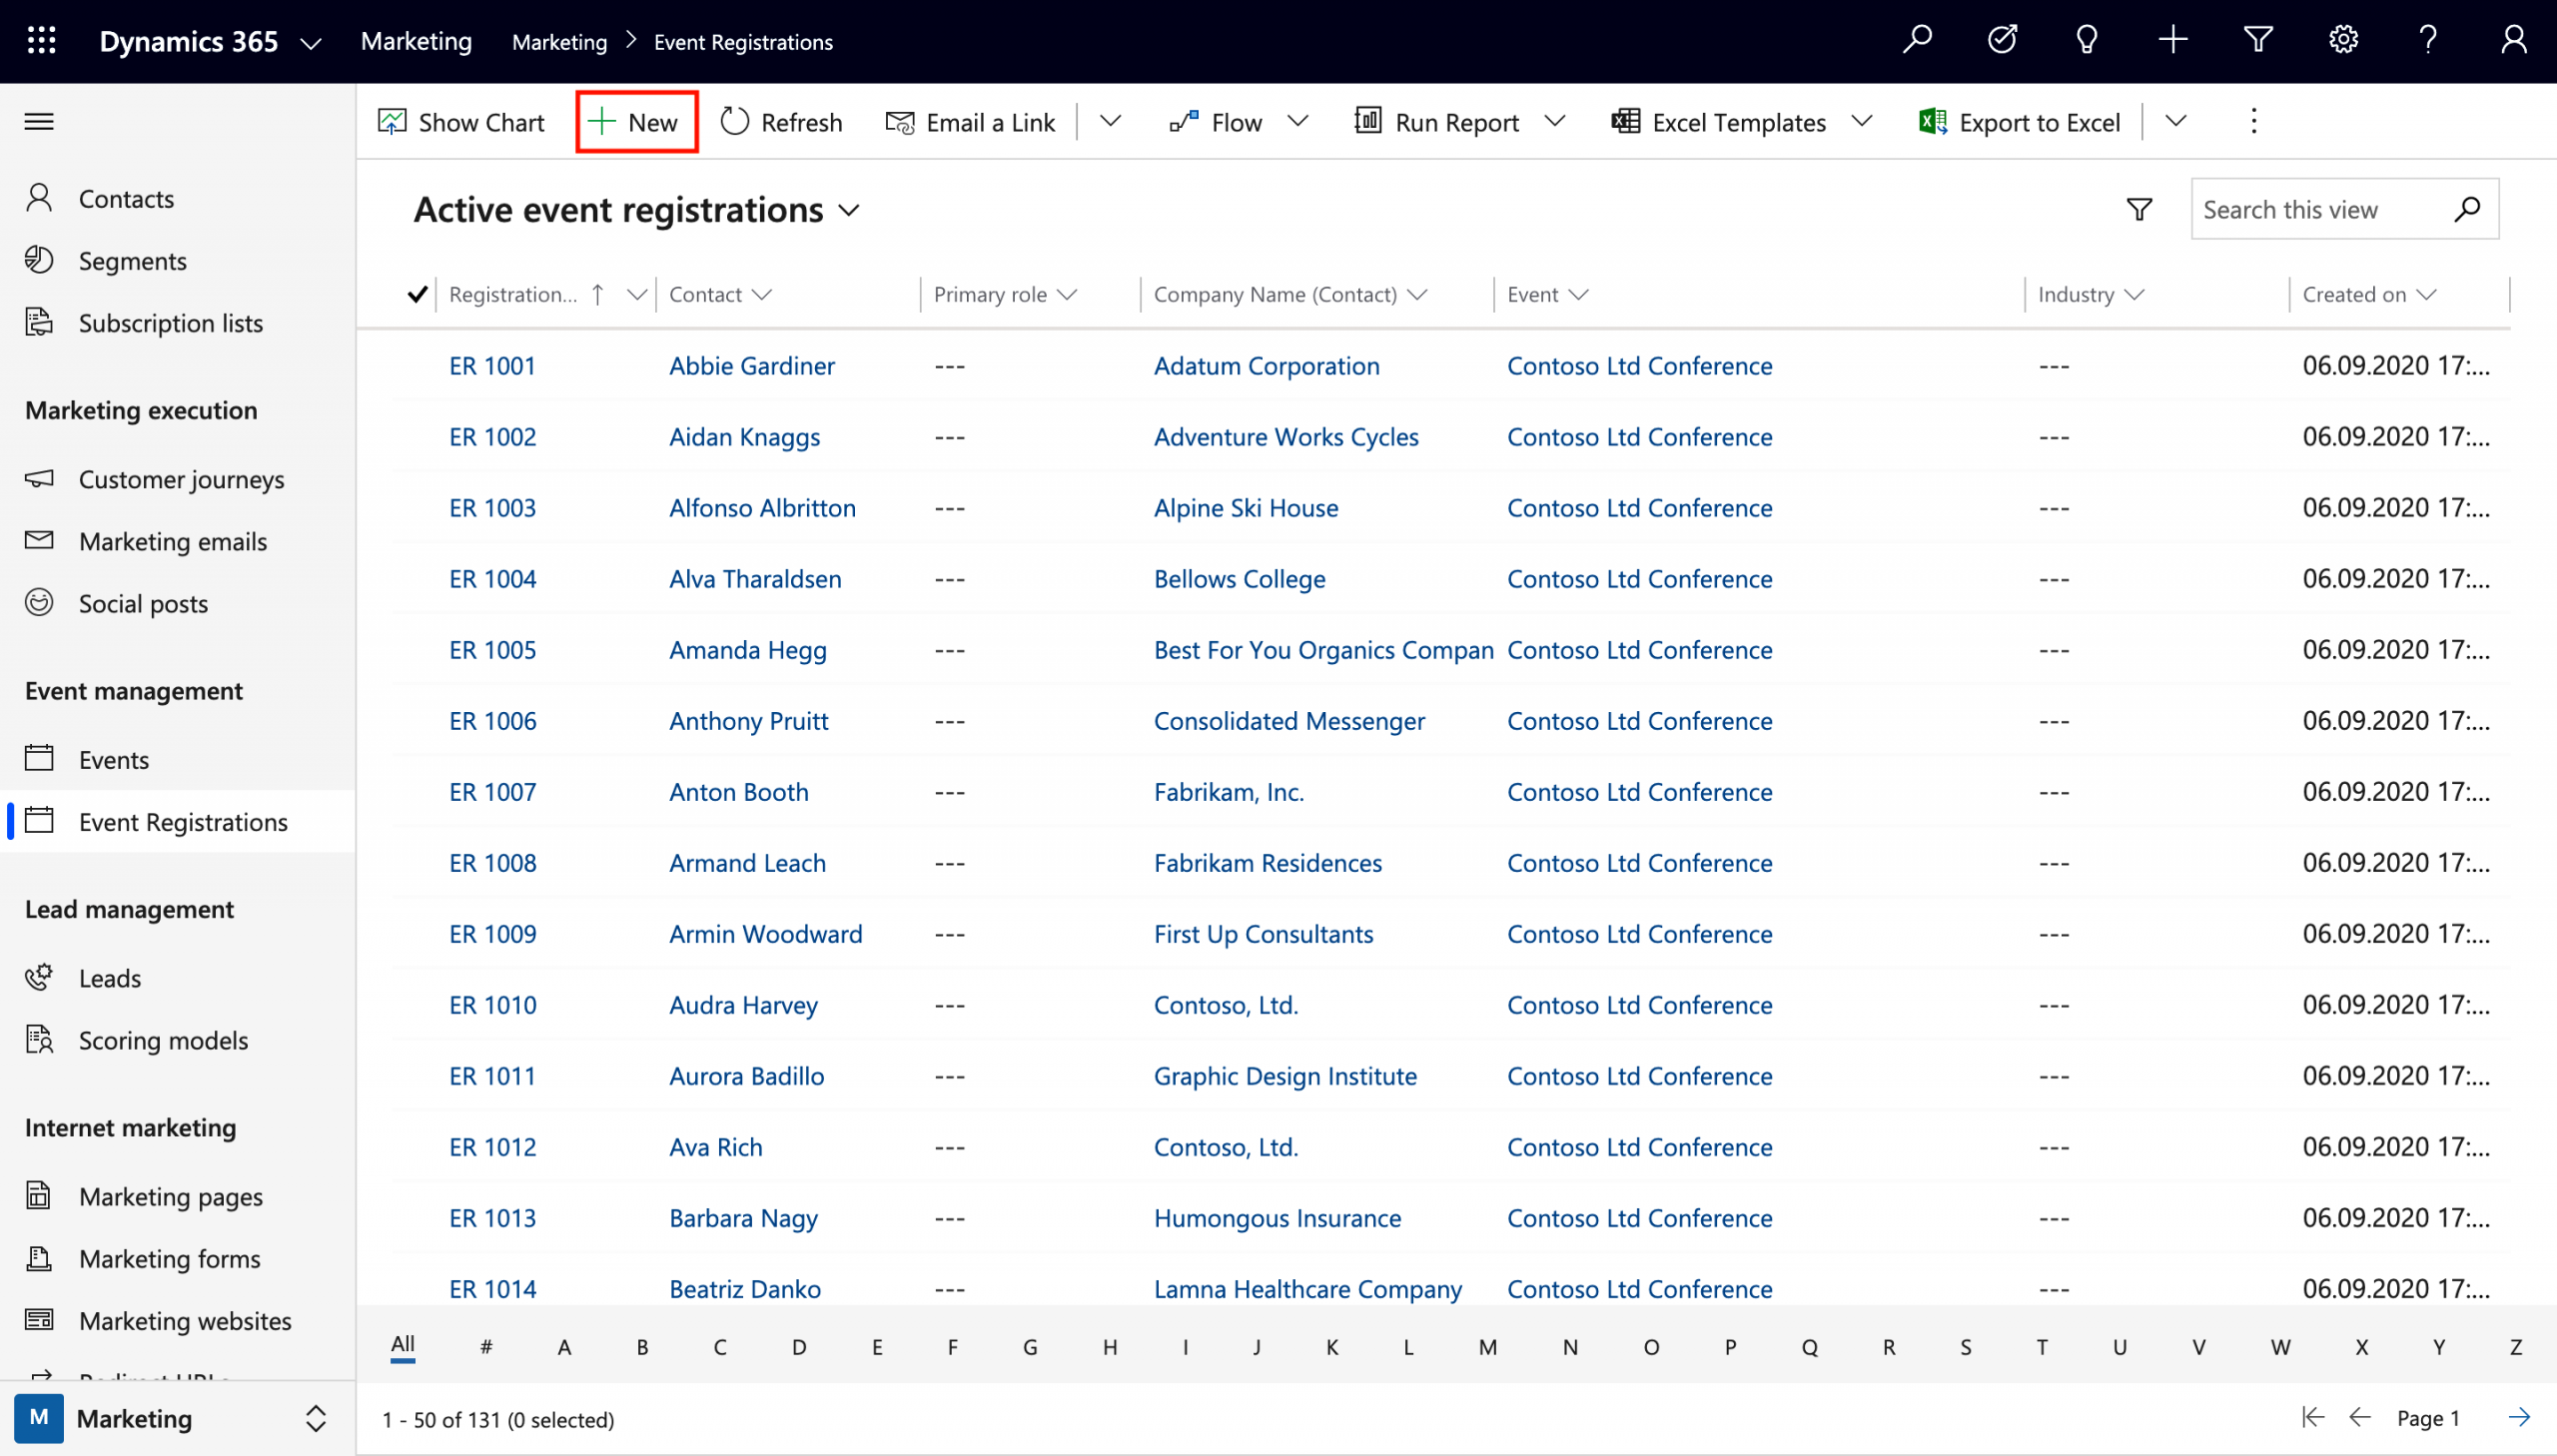Click Export to Excel button
The image size is (2557, 1456).
coord(2020,122)
